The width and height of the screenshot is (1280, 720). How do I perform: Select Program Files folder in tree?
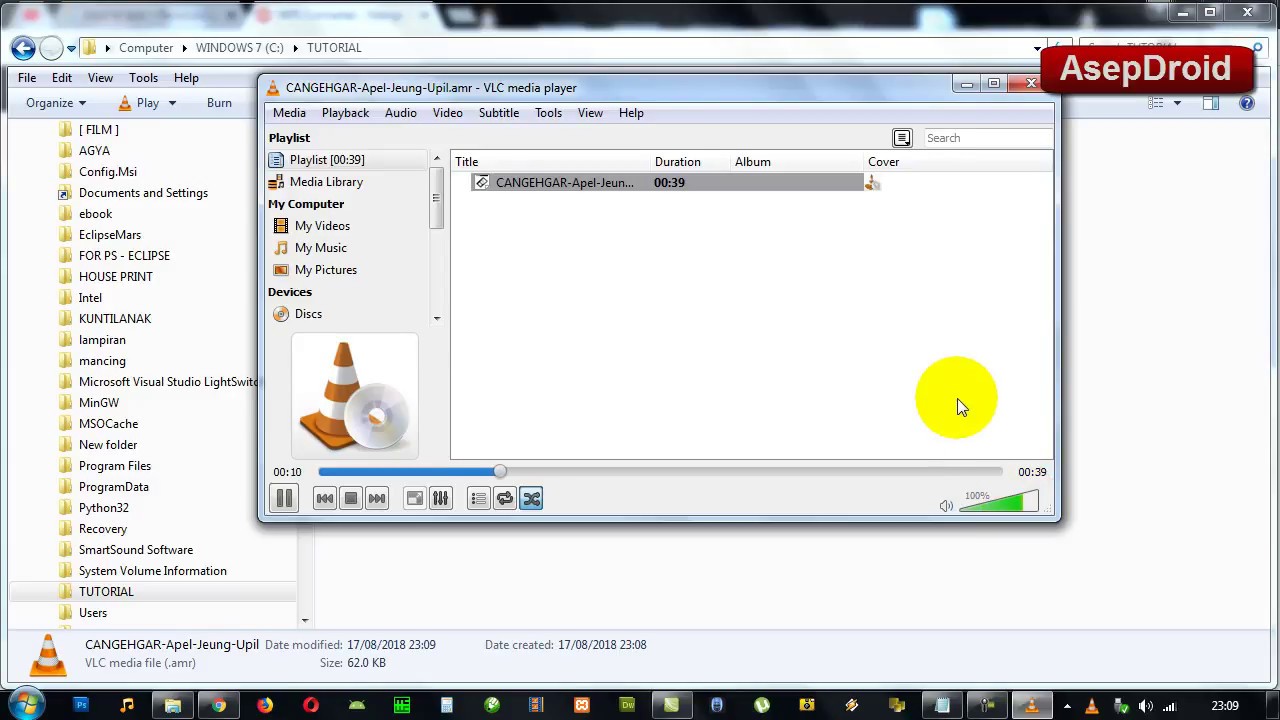[x=115, y=466]
